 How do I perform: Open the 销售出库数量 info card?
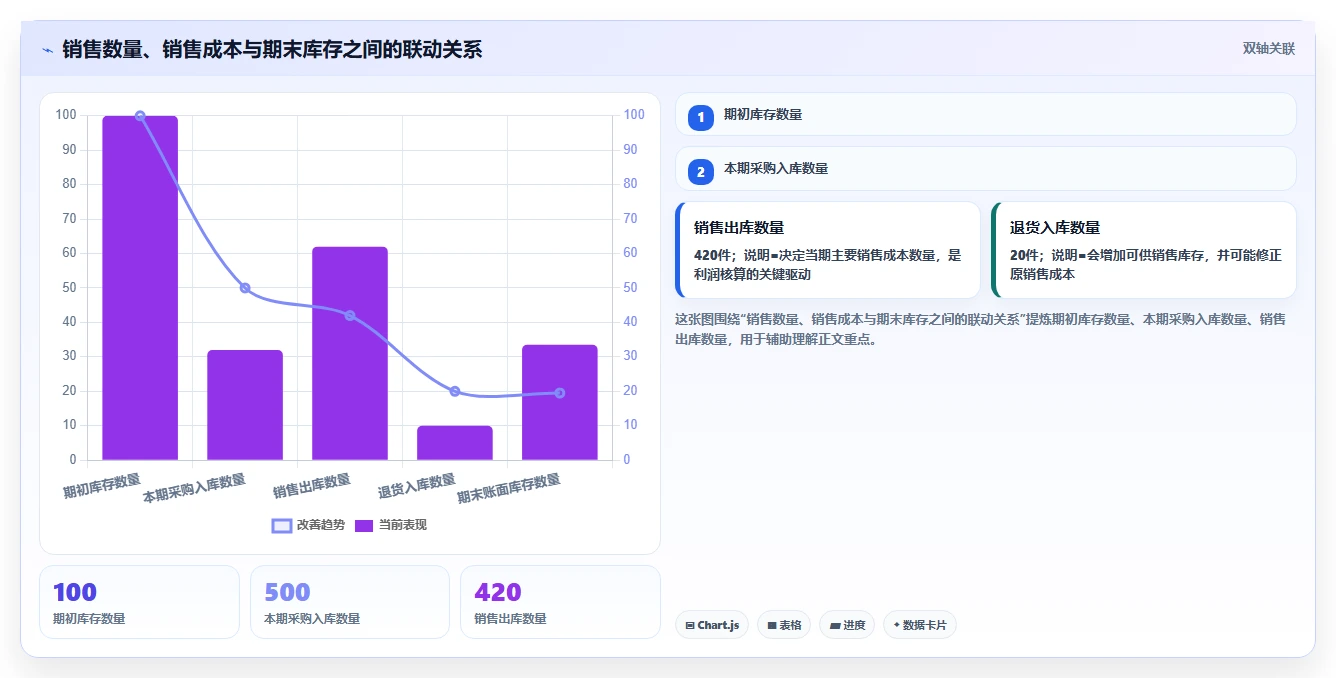(828, 250)
